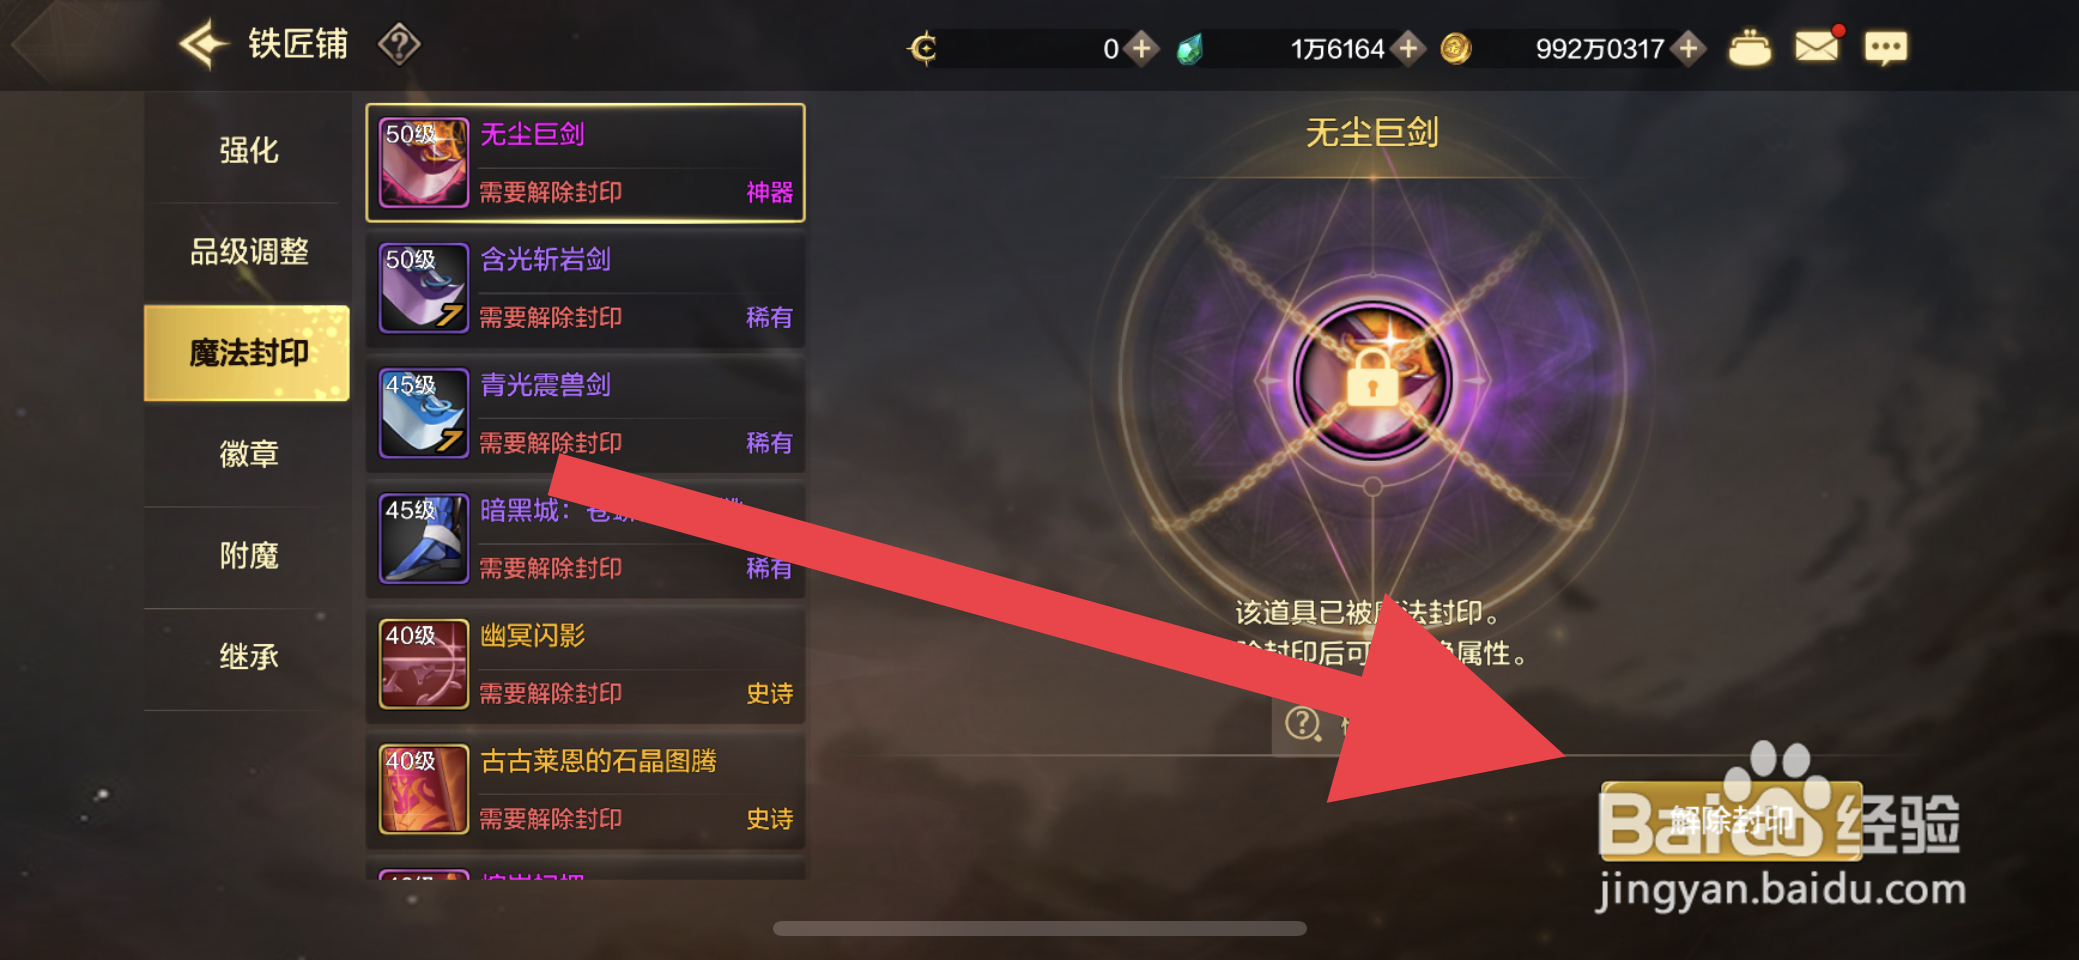The height and width of the screenshot is (960, 2079).
Task: Add gems via plus next to 1万6164
Action: click(1408, 48)
